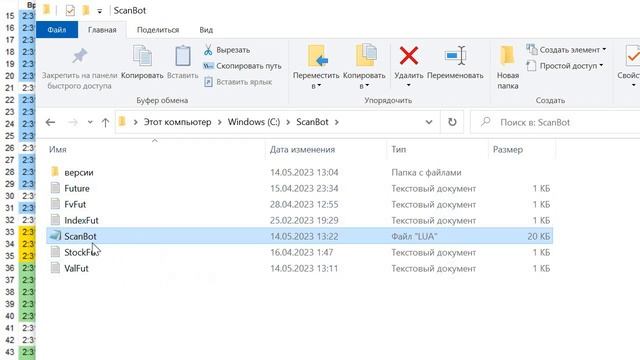Screen dimensions: 640x360
Task: Click the Свойства properties checkmark icon
Action: (633, 56)
